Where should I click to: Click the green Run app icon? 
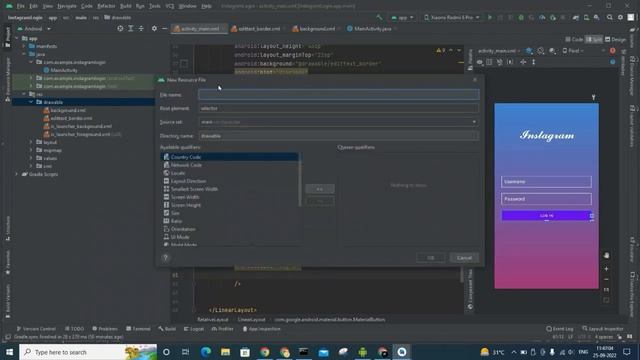490,18
